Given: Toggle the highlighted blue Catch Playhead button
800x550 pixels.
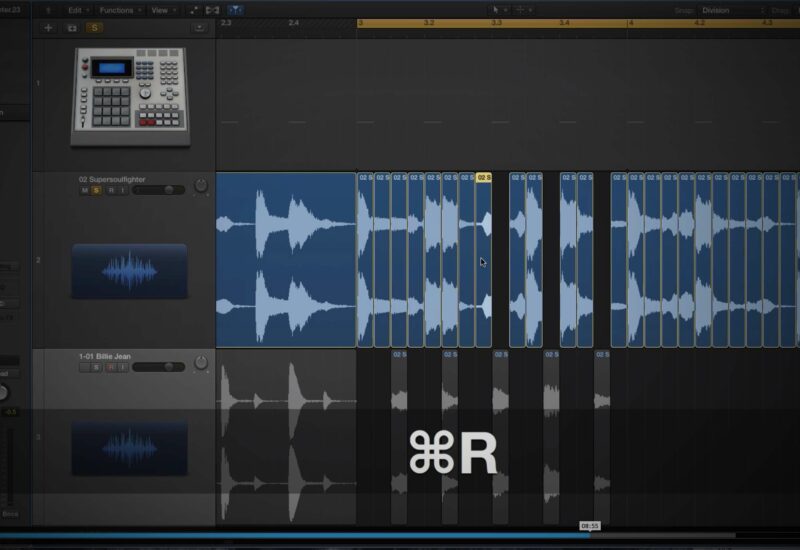Looking at the screenshot, I should click(x=235, y=10).
